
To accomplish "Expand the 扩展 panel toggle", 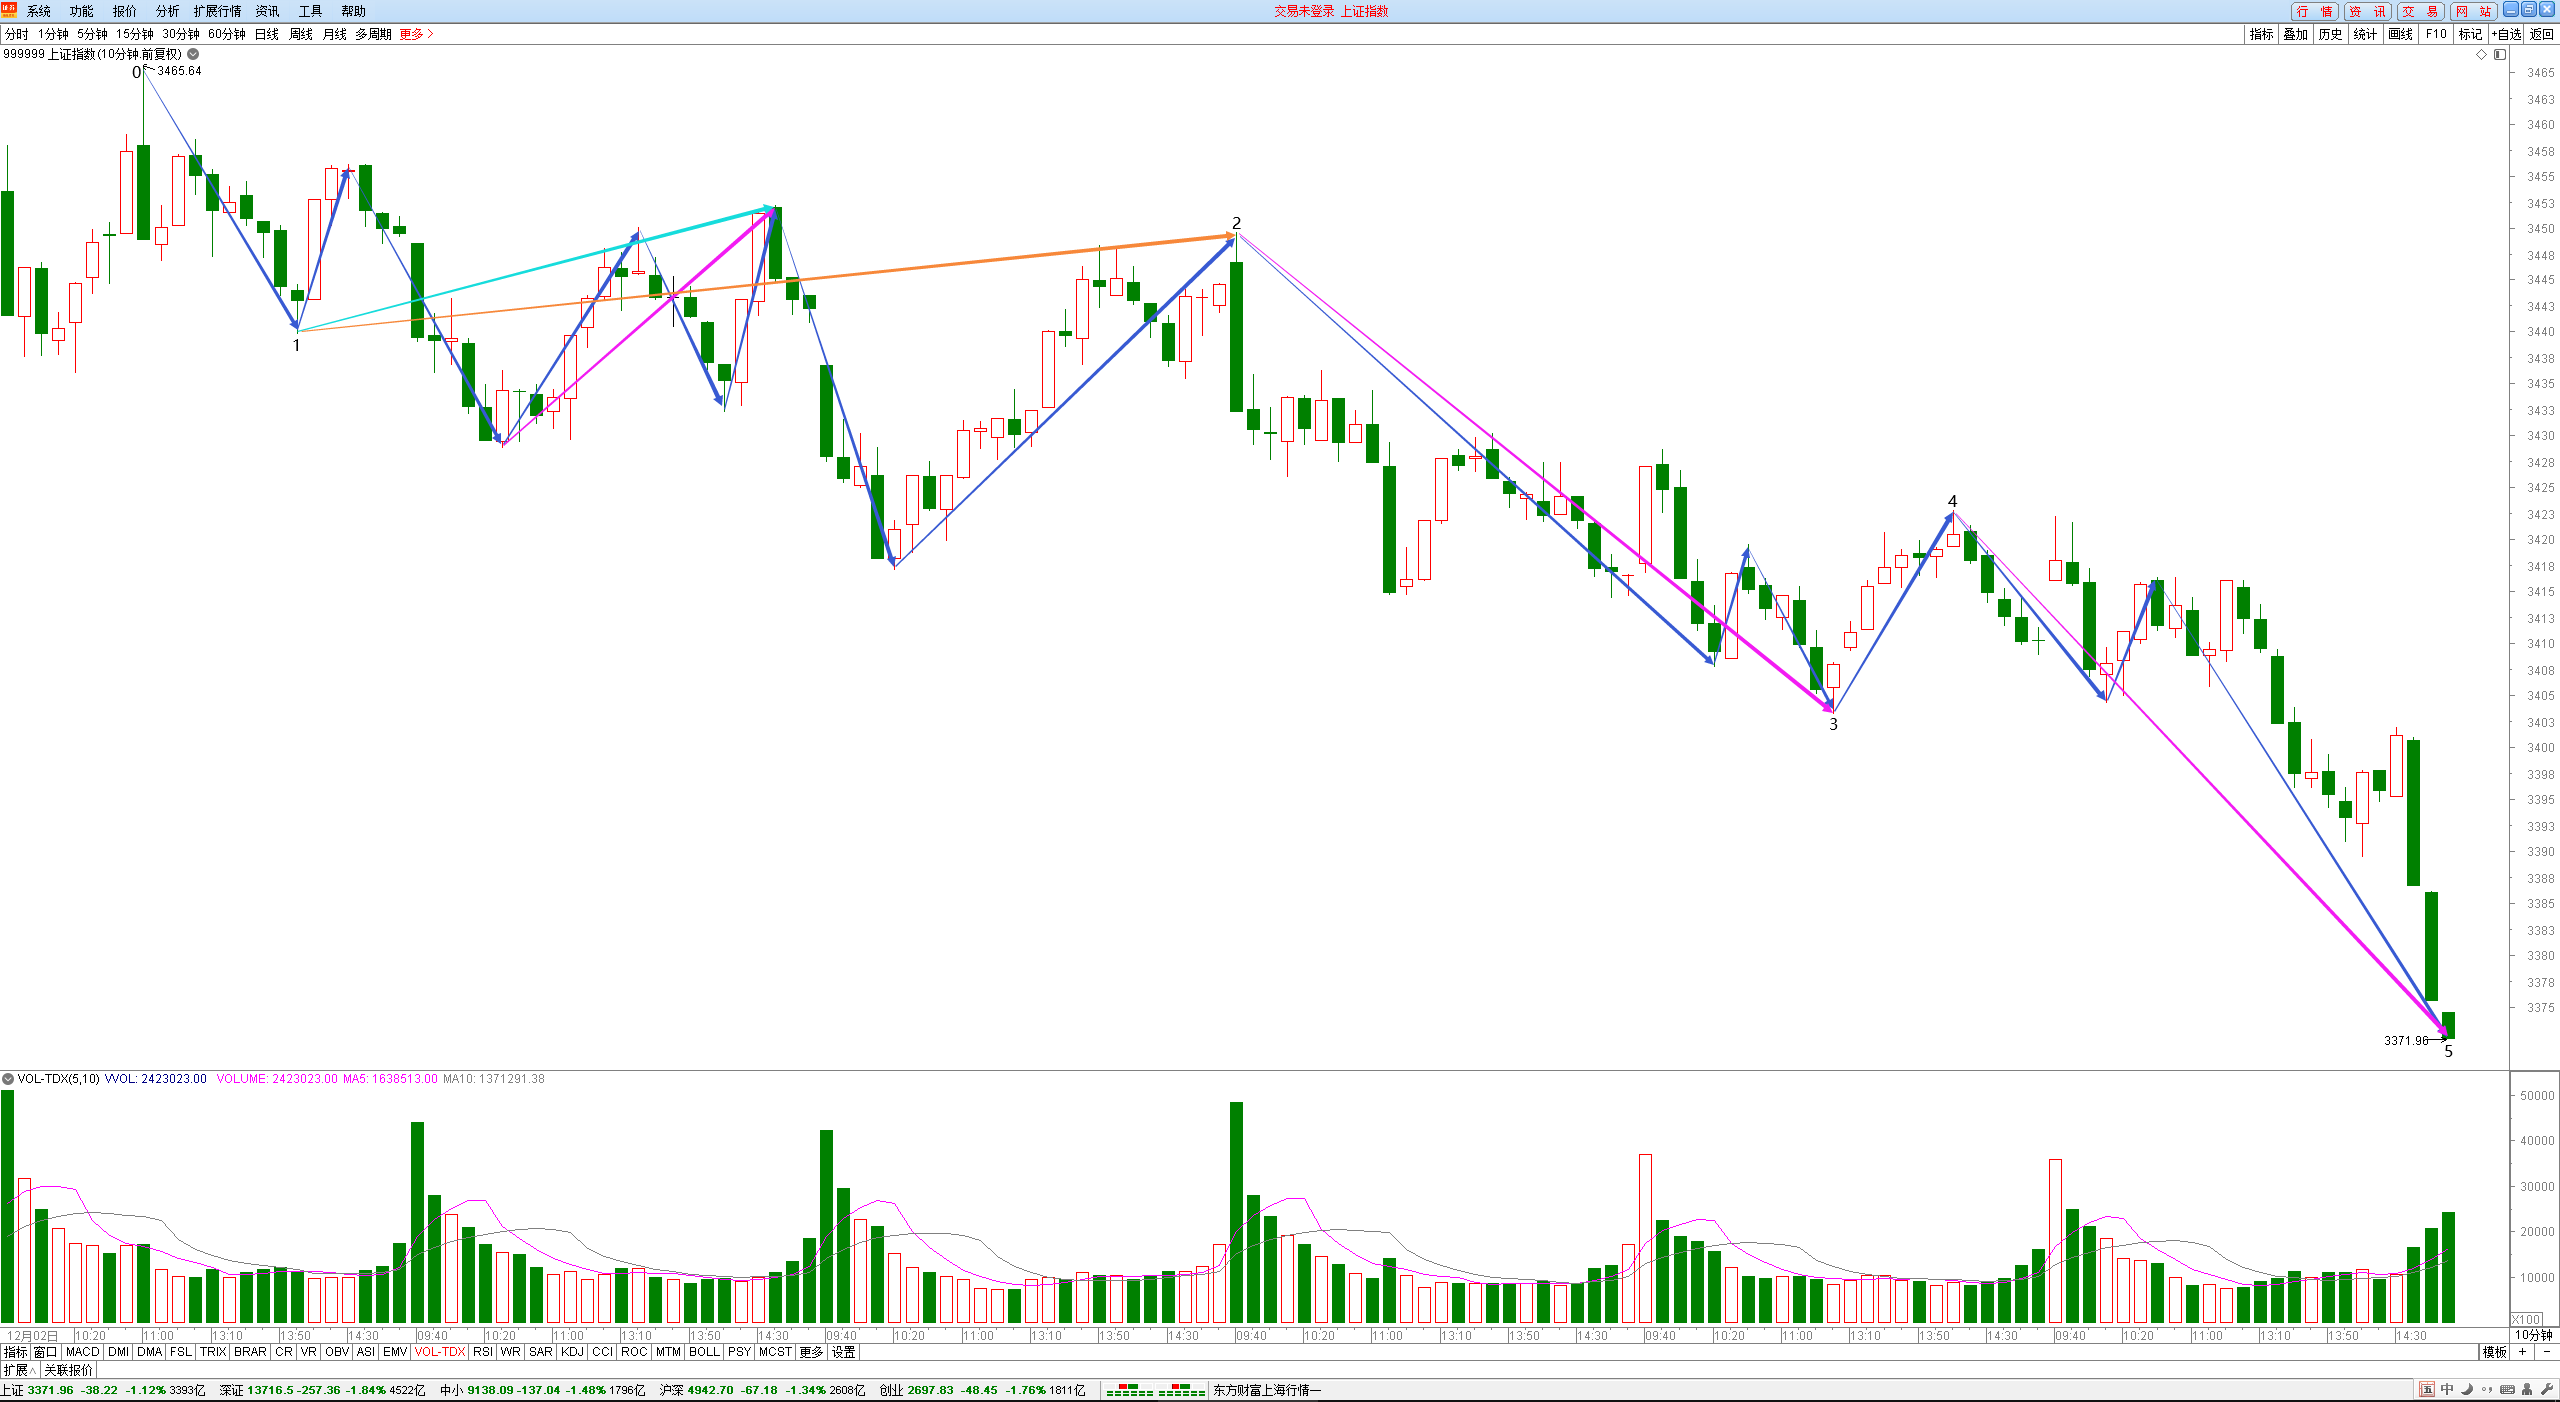I will 19,1370.
